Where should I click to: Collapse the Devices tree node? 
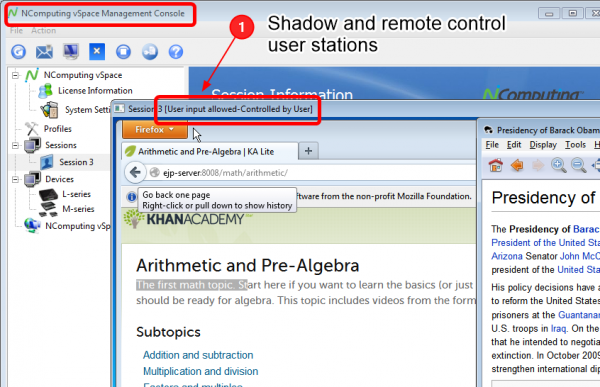(x=15, y=179)
